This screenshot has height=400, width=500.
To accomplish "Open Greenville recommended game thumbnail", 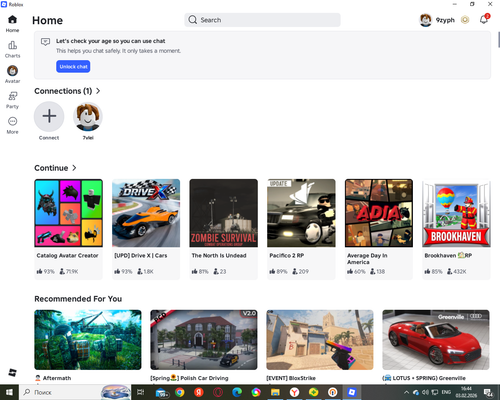I will 436,340.
